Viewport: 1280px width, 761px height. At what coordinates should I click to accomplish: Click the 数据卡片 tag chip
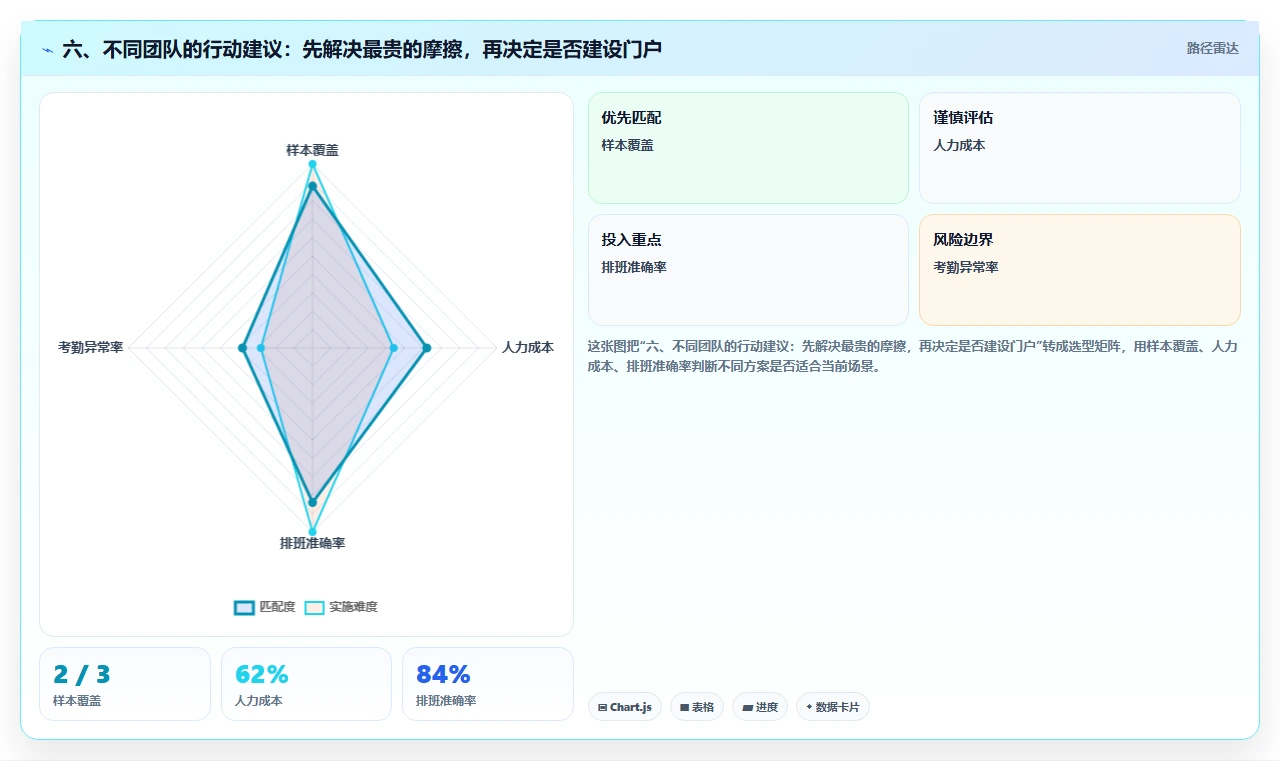(833, 707)
